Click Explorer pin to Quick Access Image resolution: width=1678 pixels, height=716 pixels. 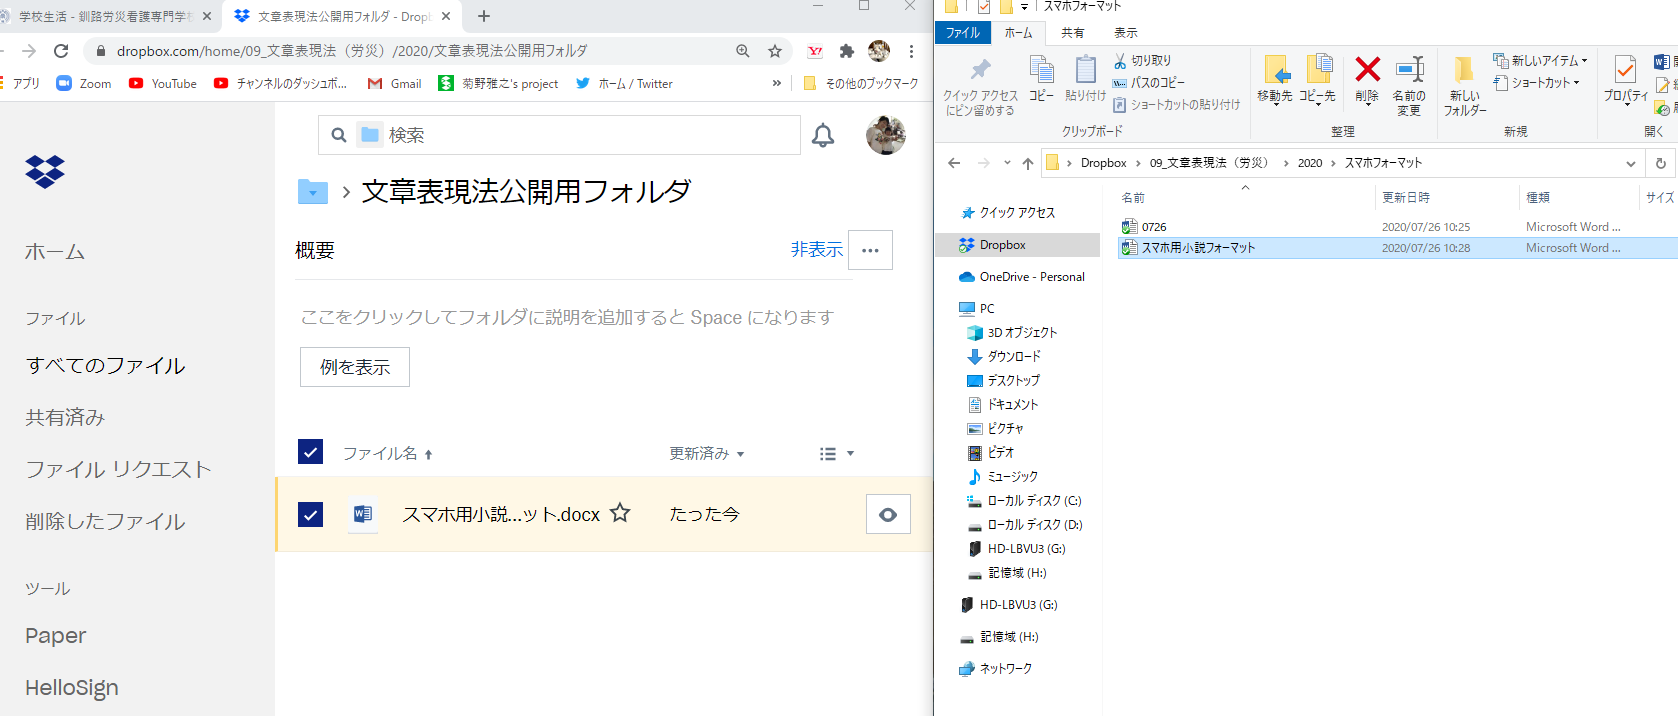[980, 86]
